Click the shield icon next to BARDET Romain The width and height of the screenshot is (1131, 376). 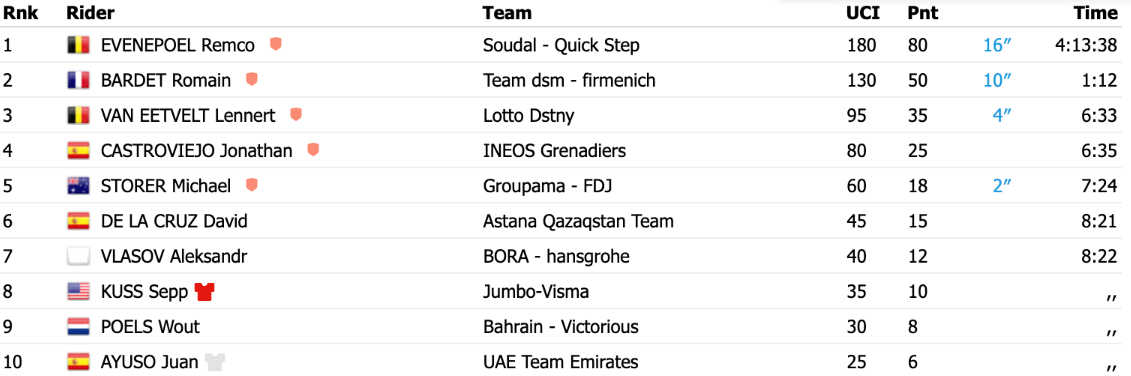click(252, 79)
